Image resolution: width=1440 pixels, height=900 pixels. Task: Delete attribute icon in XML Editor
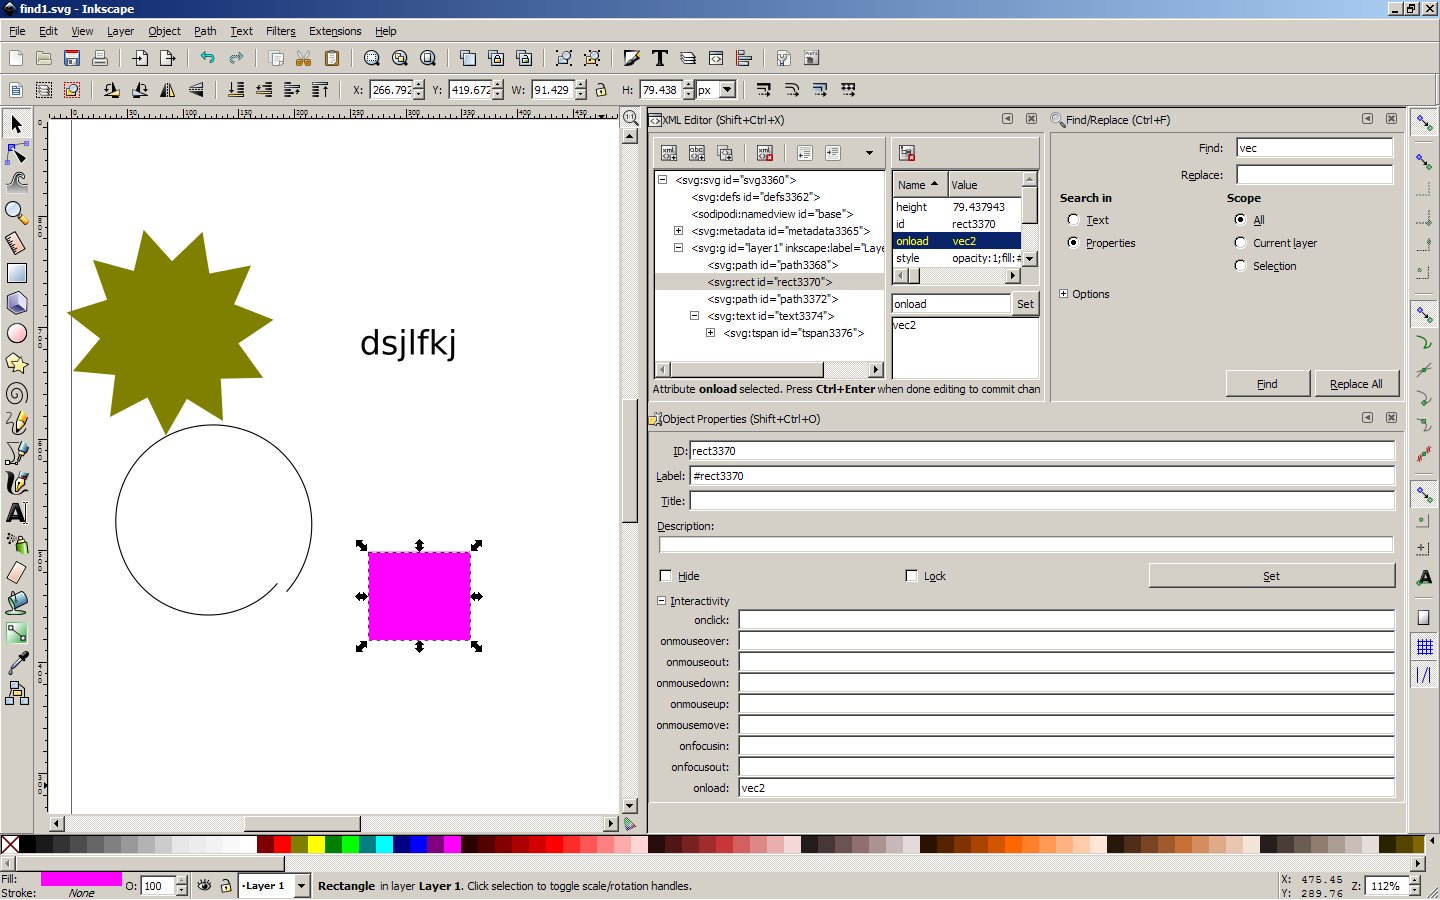click(x=906, y=153)
